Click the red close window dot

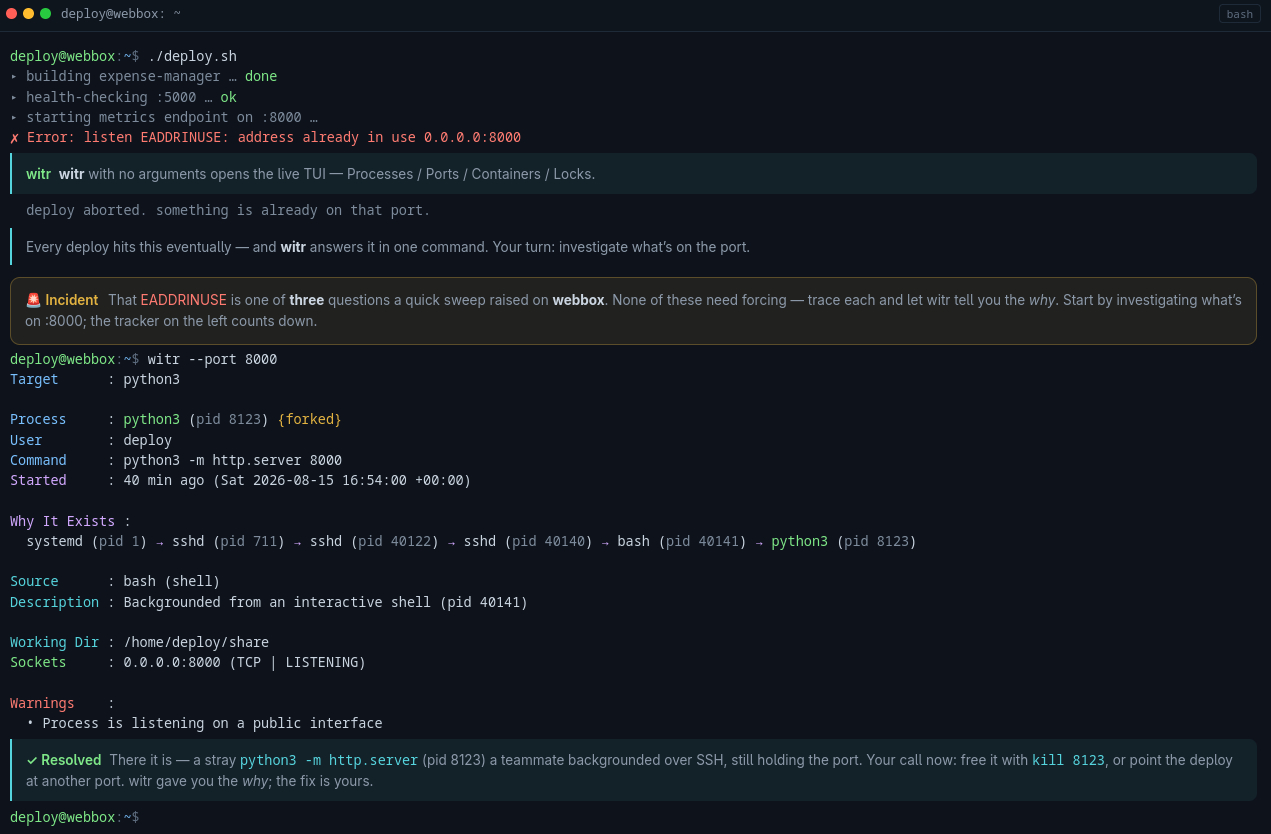click(x=12, y=13)
